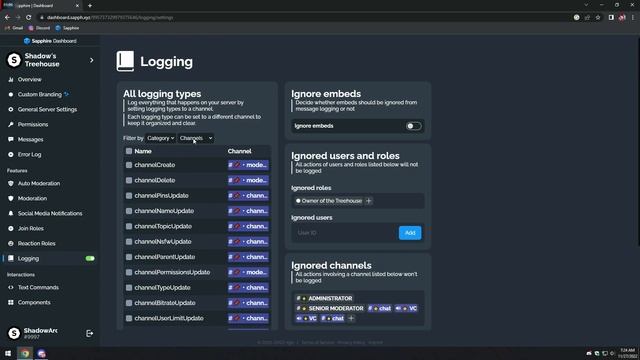640x360 pixels.
Task: Open channel selector for channelPinsUpdate
Action: click(248, 196)
